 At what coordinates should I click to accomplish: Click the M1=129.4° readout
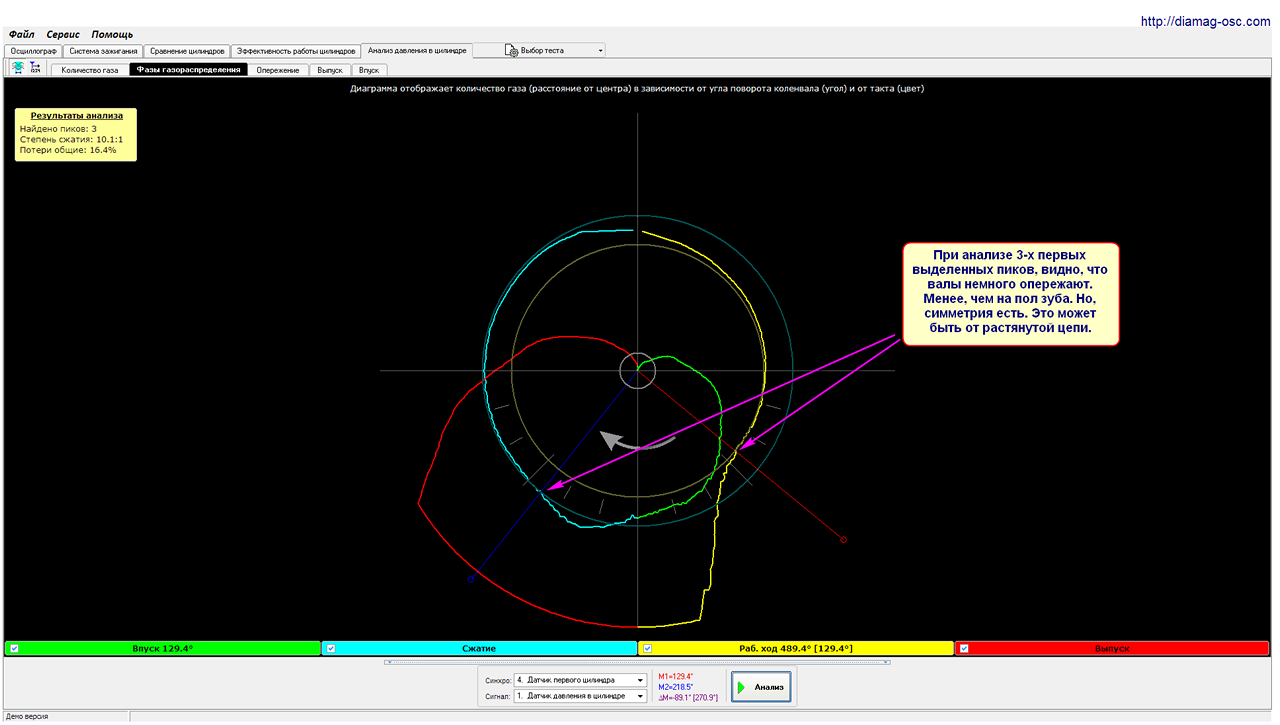pyautogui.click(x=675, y=677)
